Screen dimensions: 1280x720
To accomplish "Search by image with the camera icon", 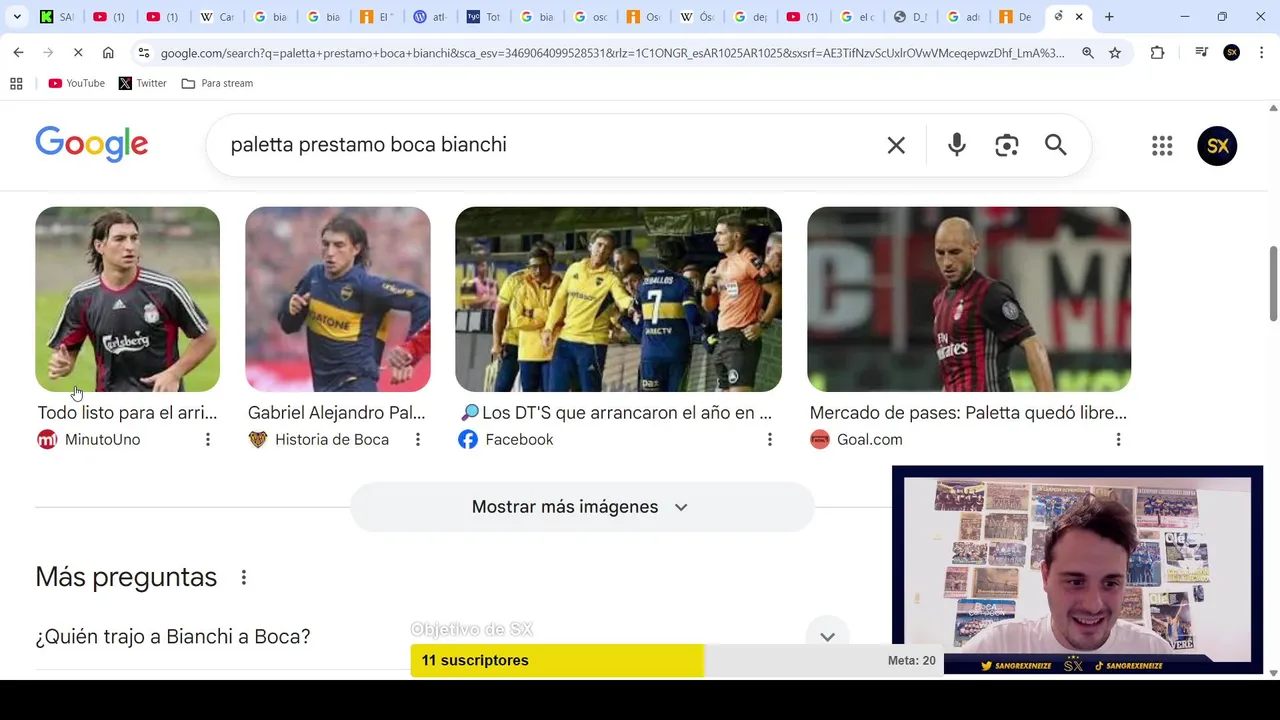I will [1007, 145].
